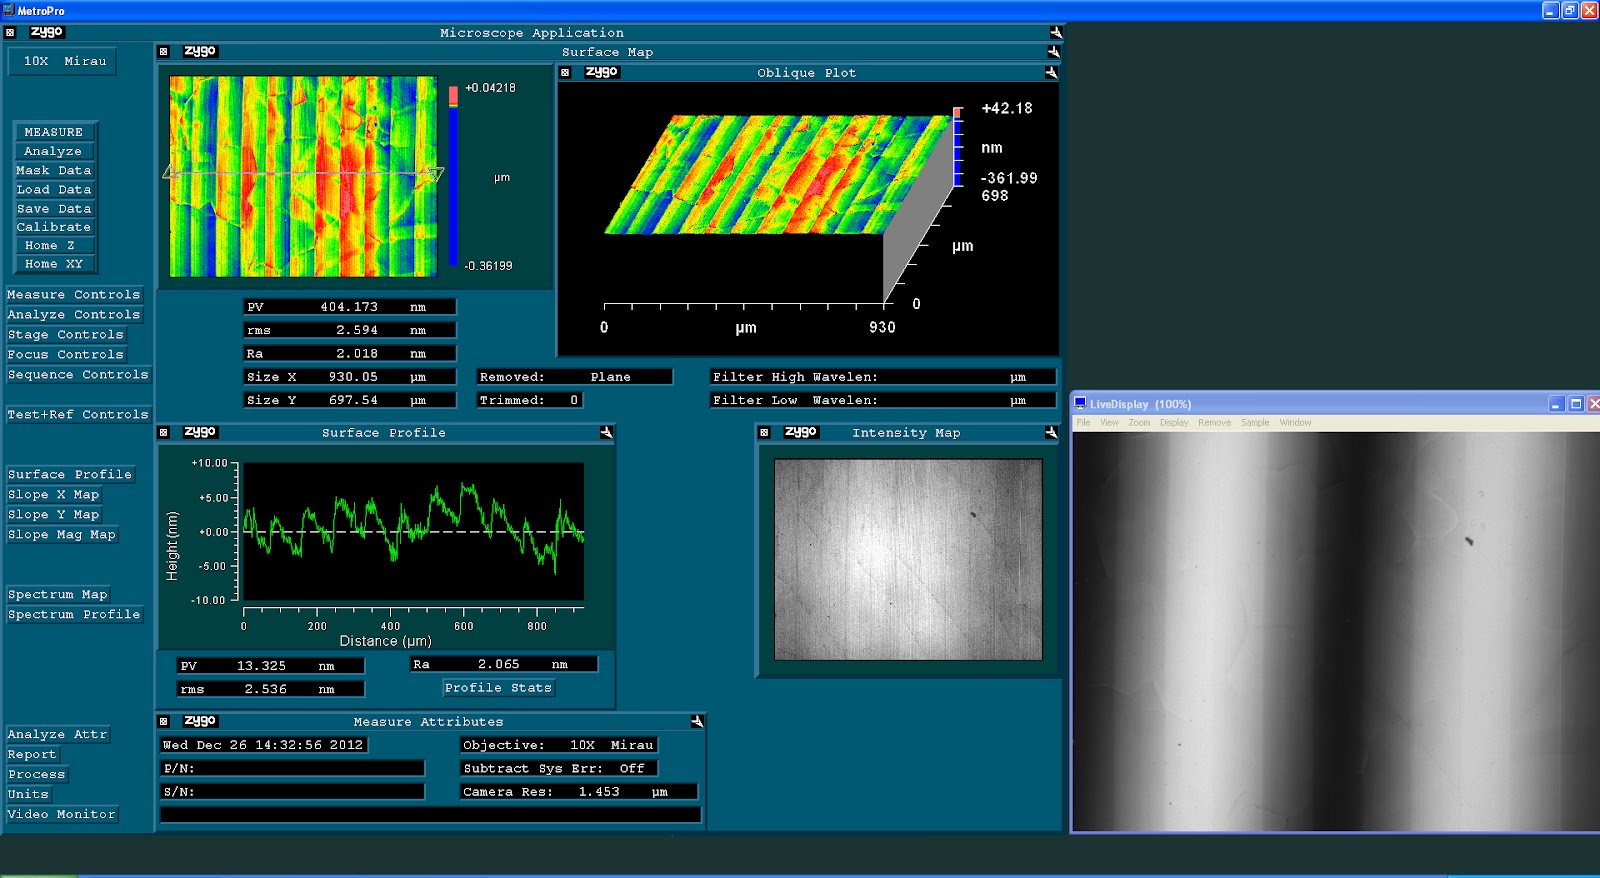The width and height of the screenshot is (1600, 878).
Task: Open Window menu in LiveDisplay window
Action: pos(1295,423)
